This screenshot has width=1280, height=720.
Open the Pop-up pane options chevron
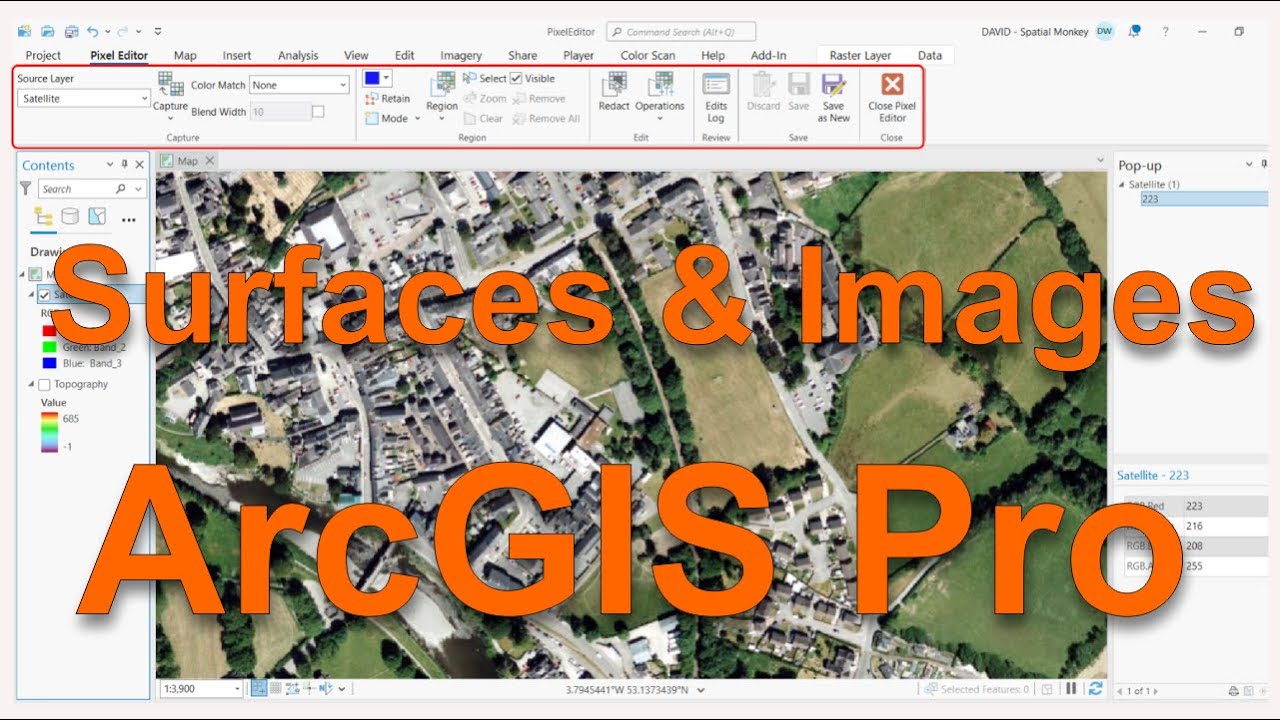[x=1249, y=165]
